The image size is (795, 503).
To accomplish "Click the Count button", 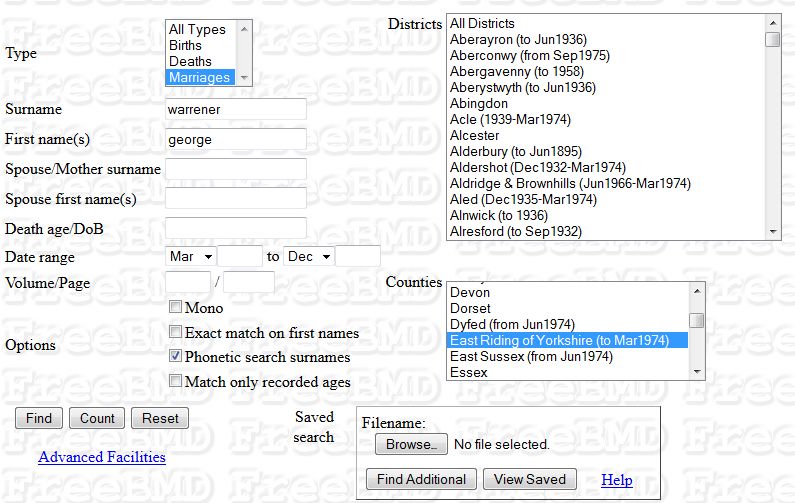I will coord(97,418).
